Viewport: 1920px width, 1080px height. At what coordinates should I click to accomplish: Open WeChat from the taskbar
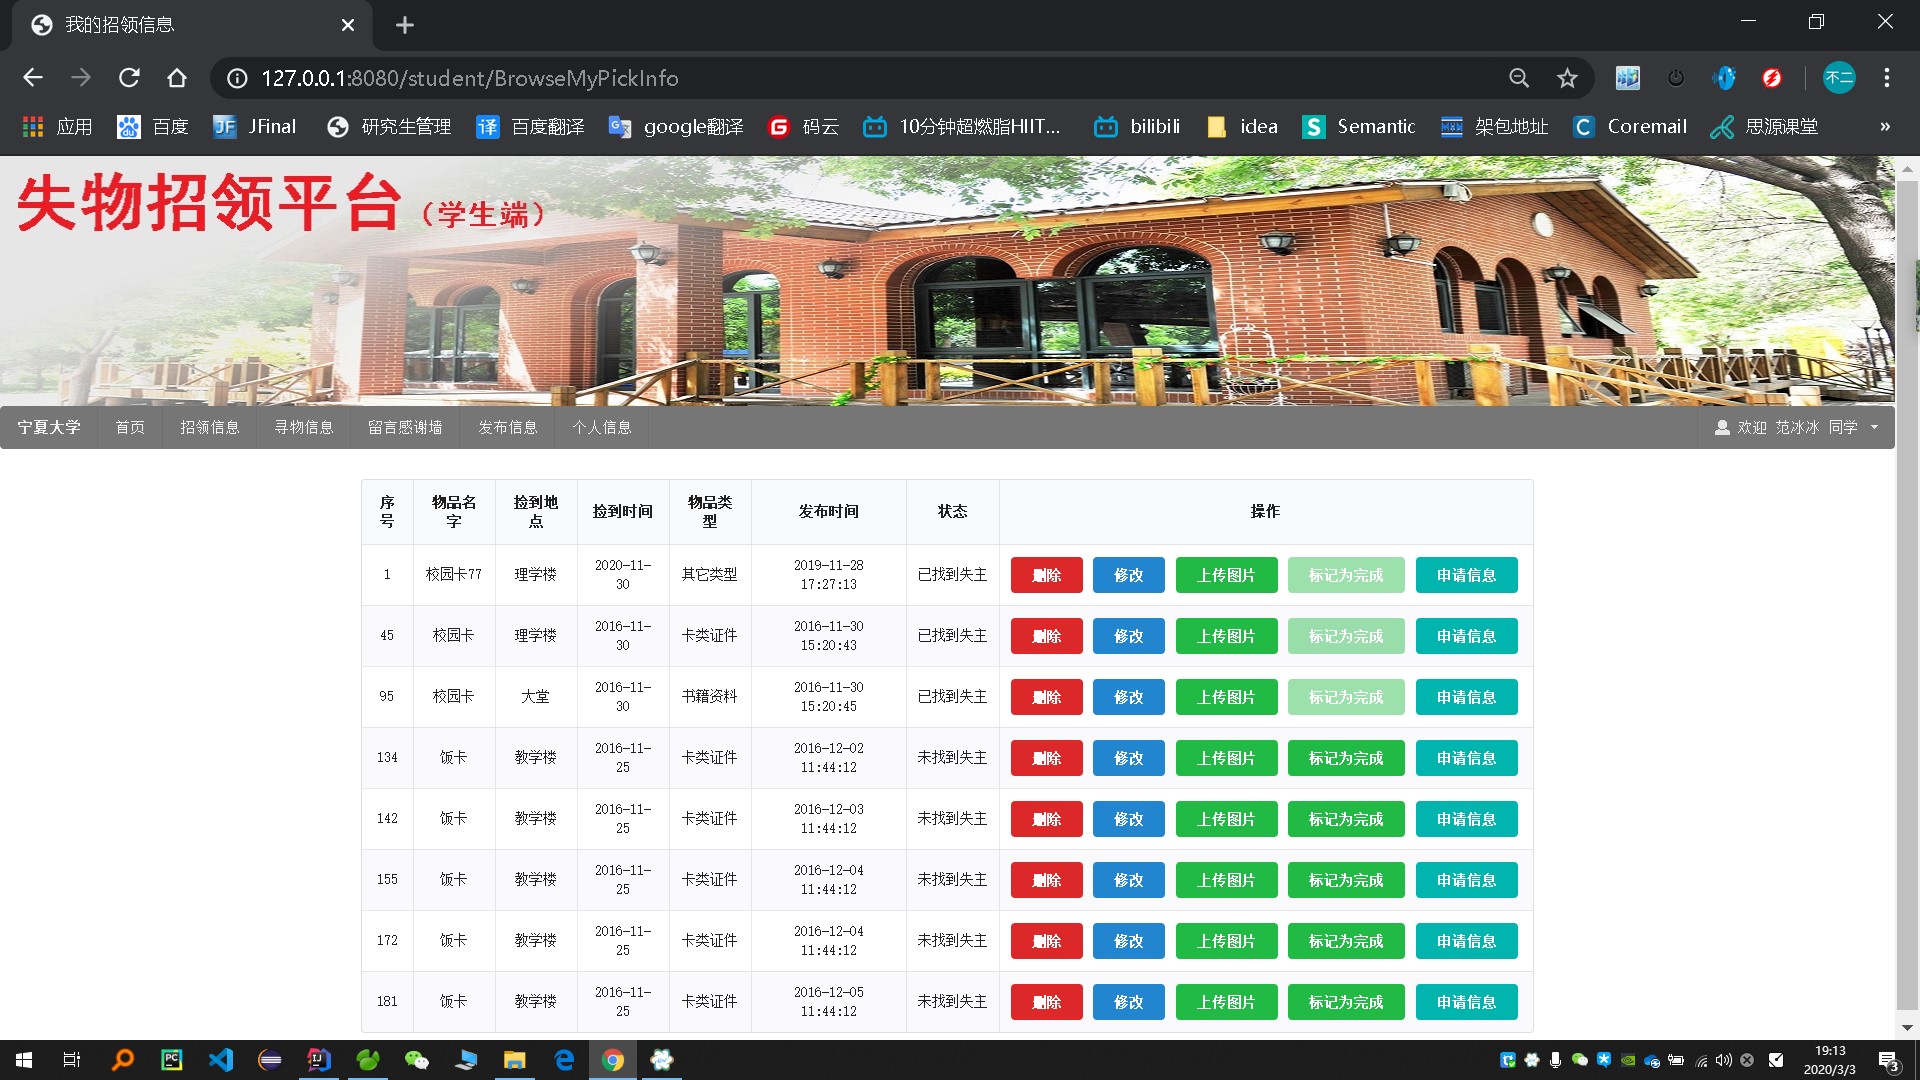(x=416, y=1060)
